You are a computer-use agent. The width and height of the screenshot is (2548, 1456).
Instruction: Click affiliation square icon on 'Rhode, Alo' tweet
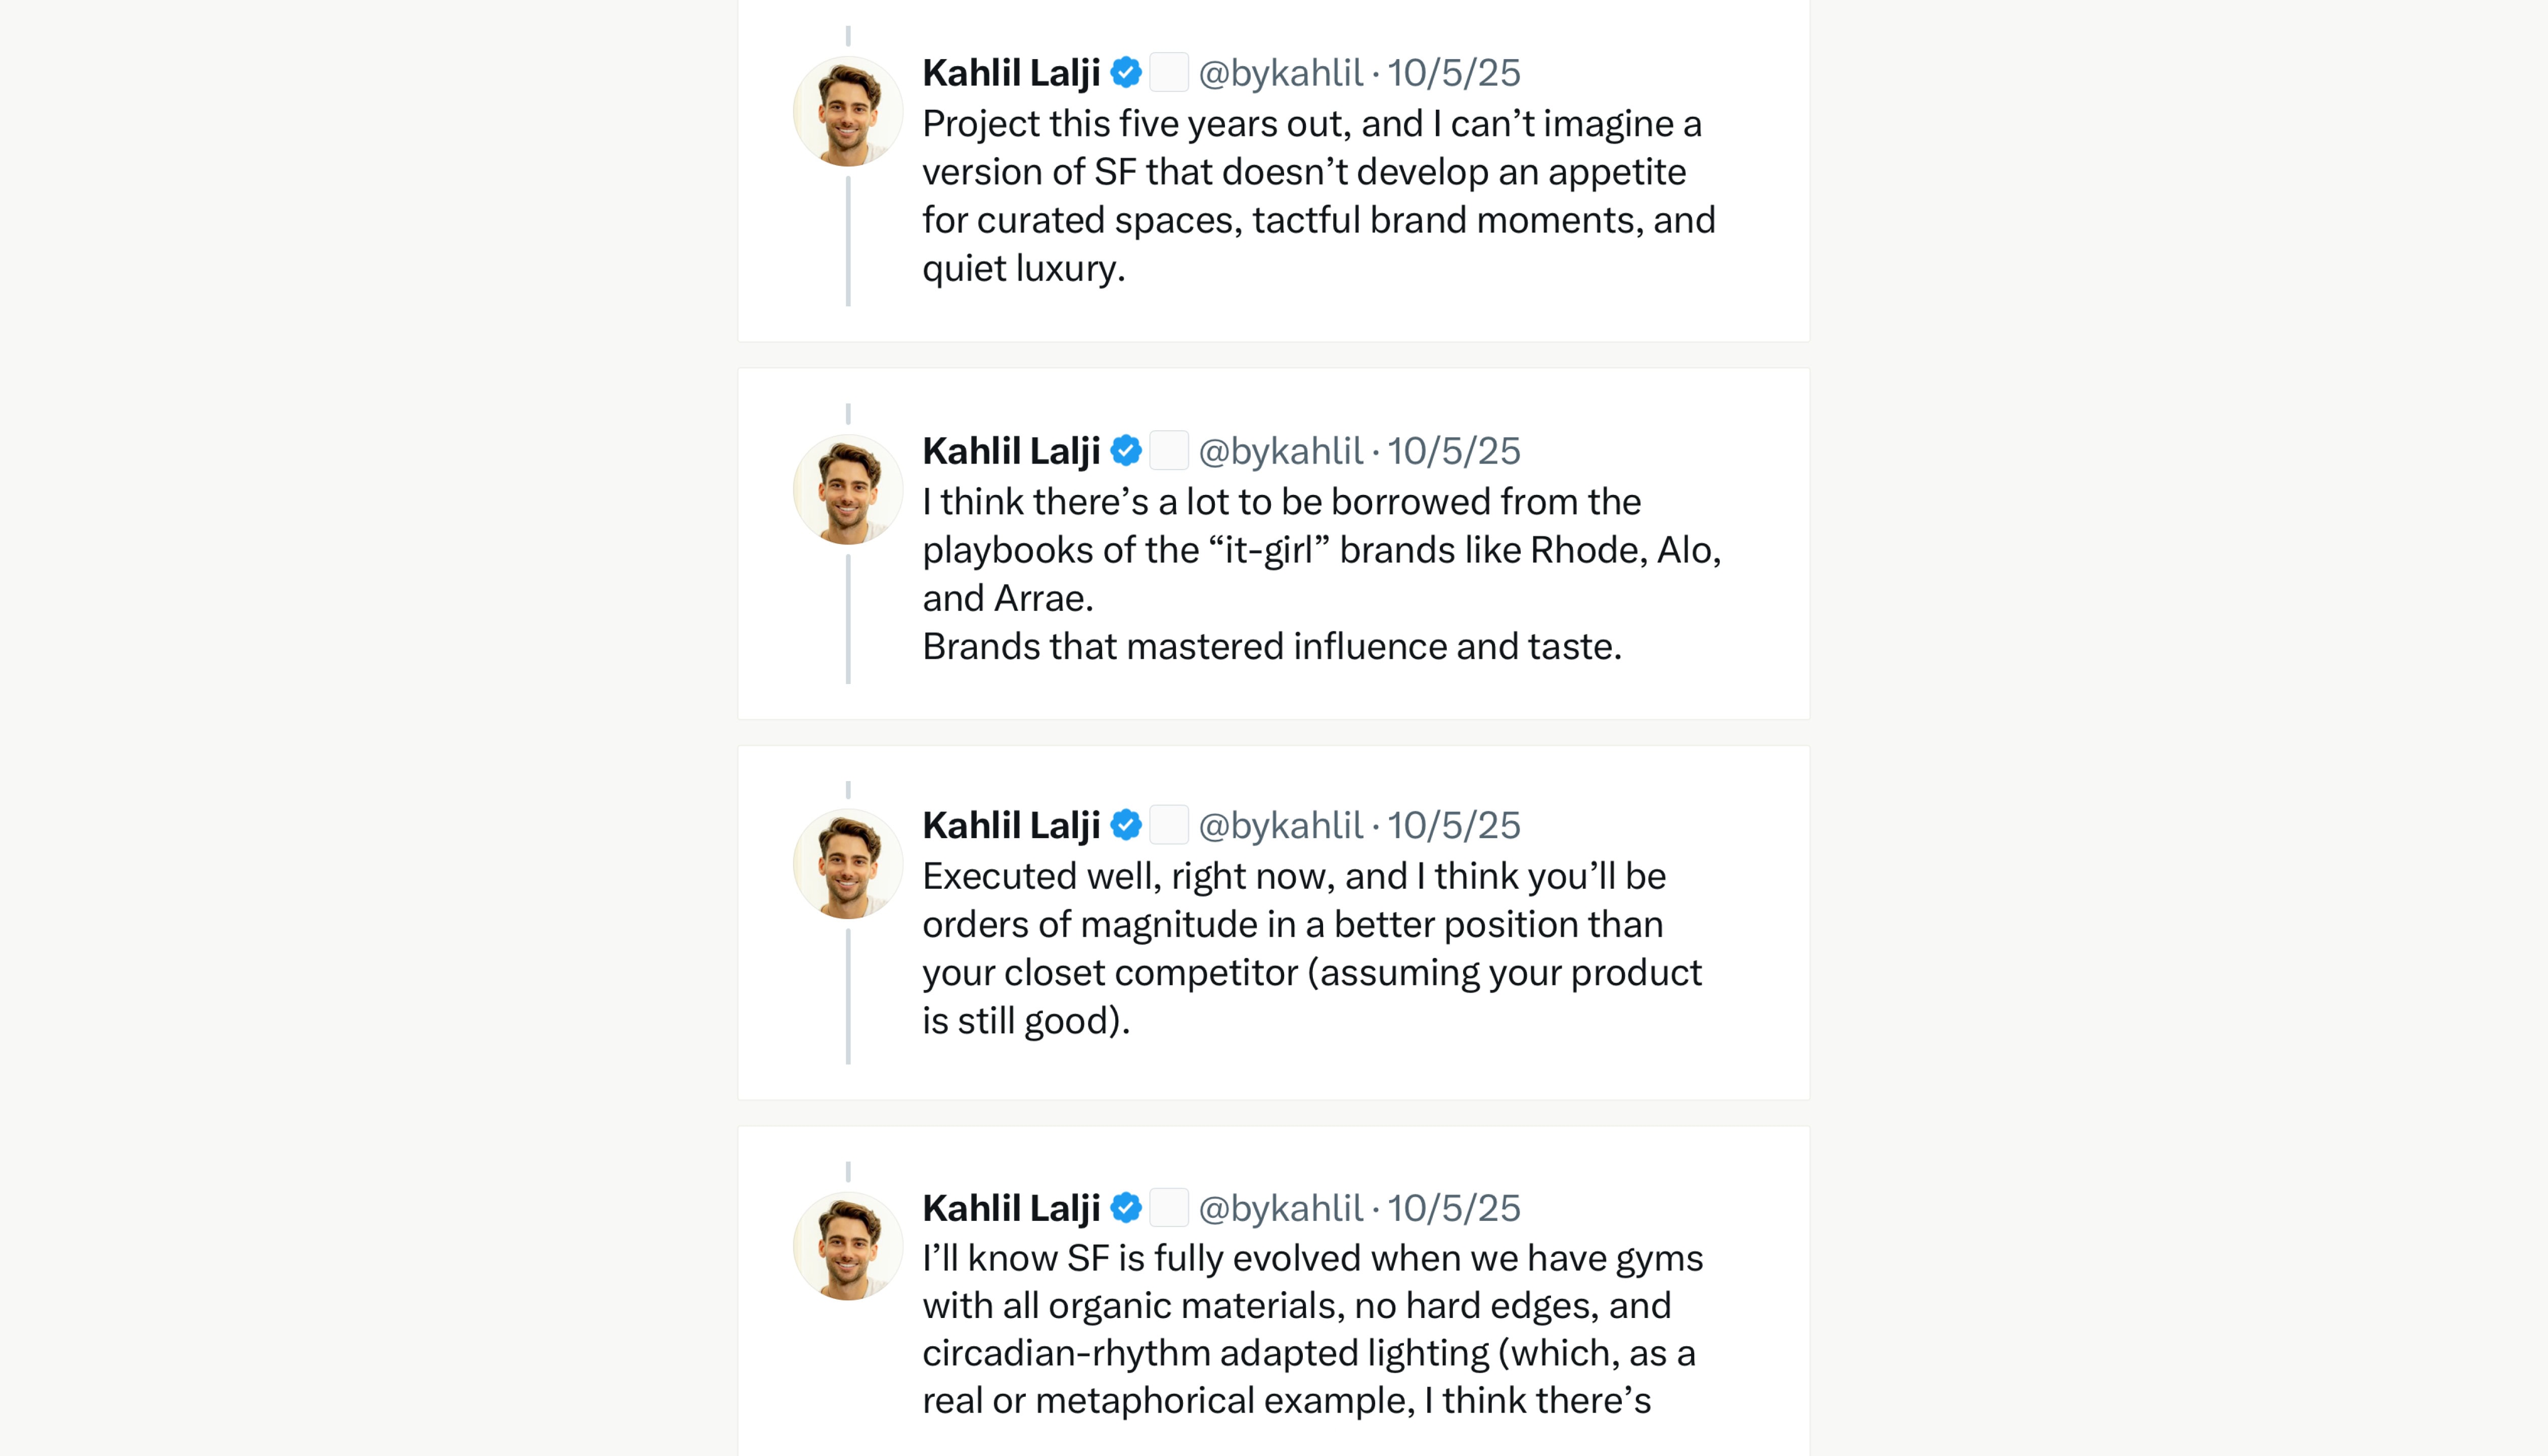1168,451
